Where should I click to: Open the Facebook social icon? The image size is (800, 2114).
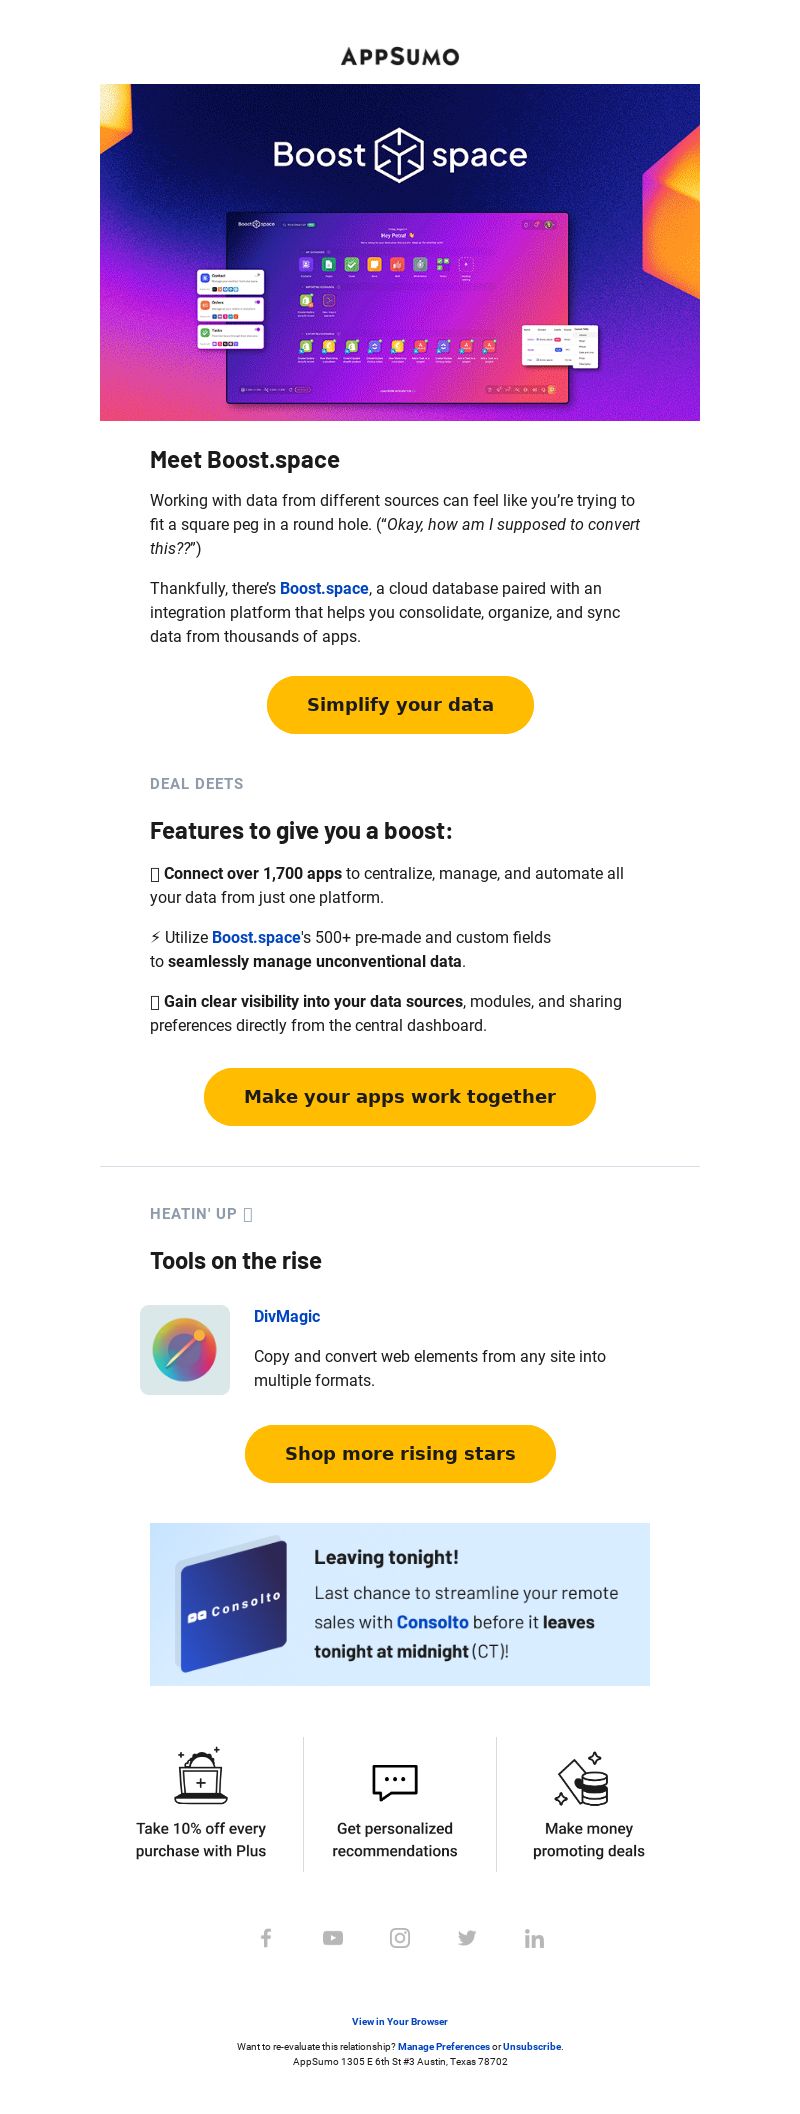tap(266, 1938)
